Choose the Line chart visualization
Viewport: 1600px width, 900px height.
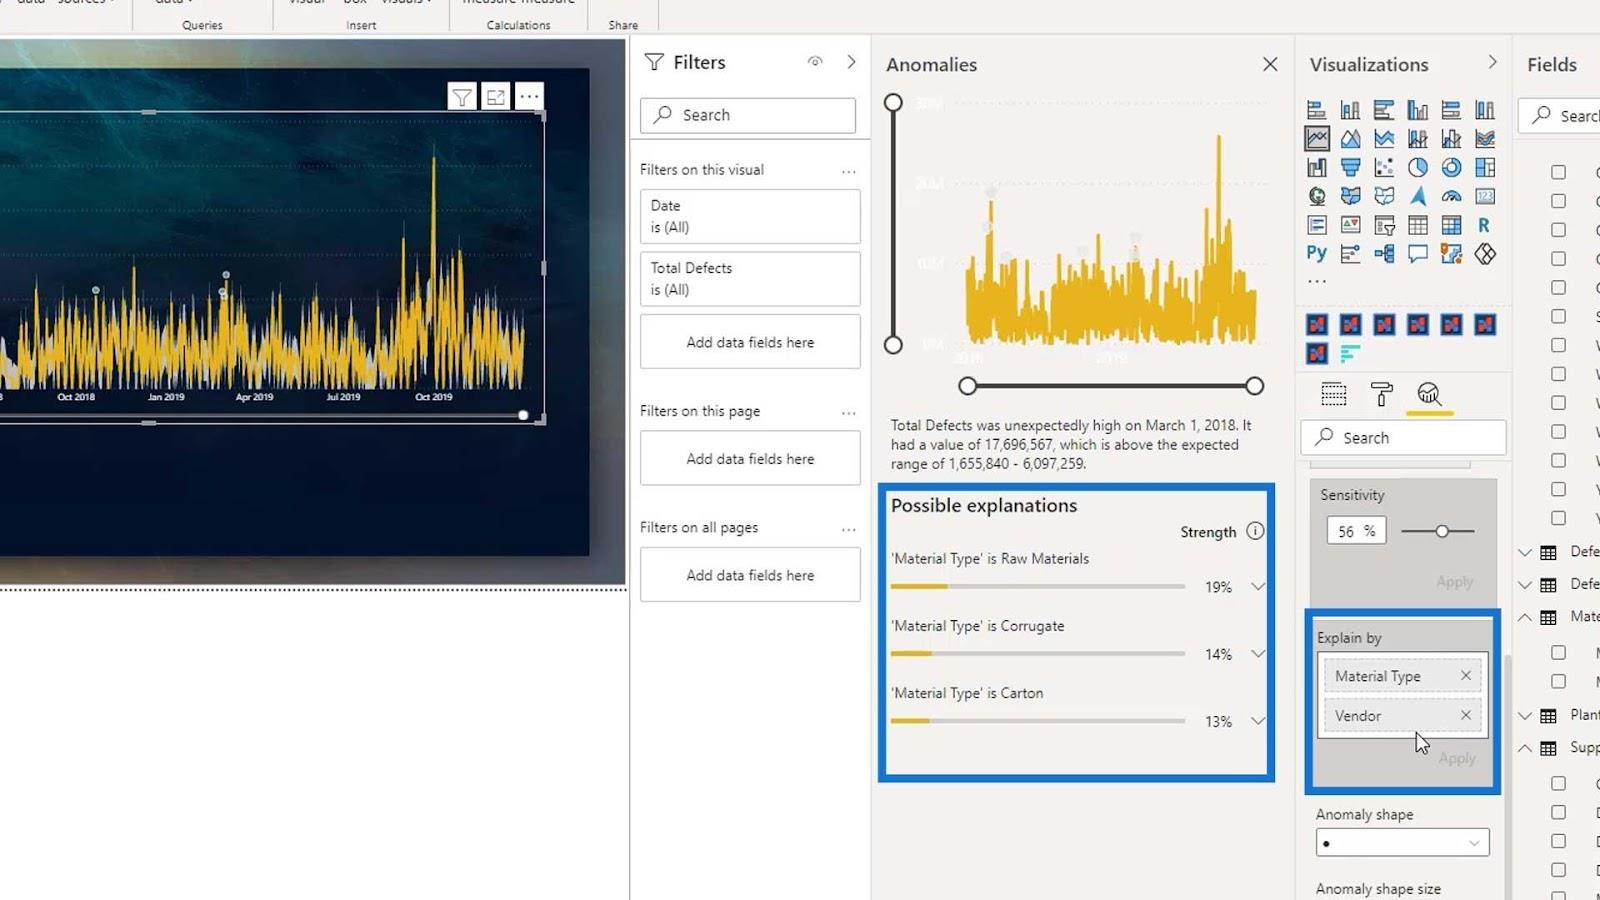click(1317, 139)
